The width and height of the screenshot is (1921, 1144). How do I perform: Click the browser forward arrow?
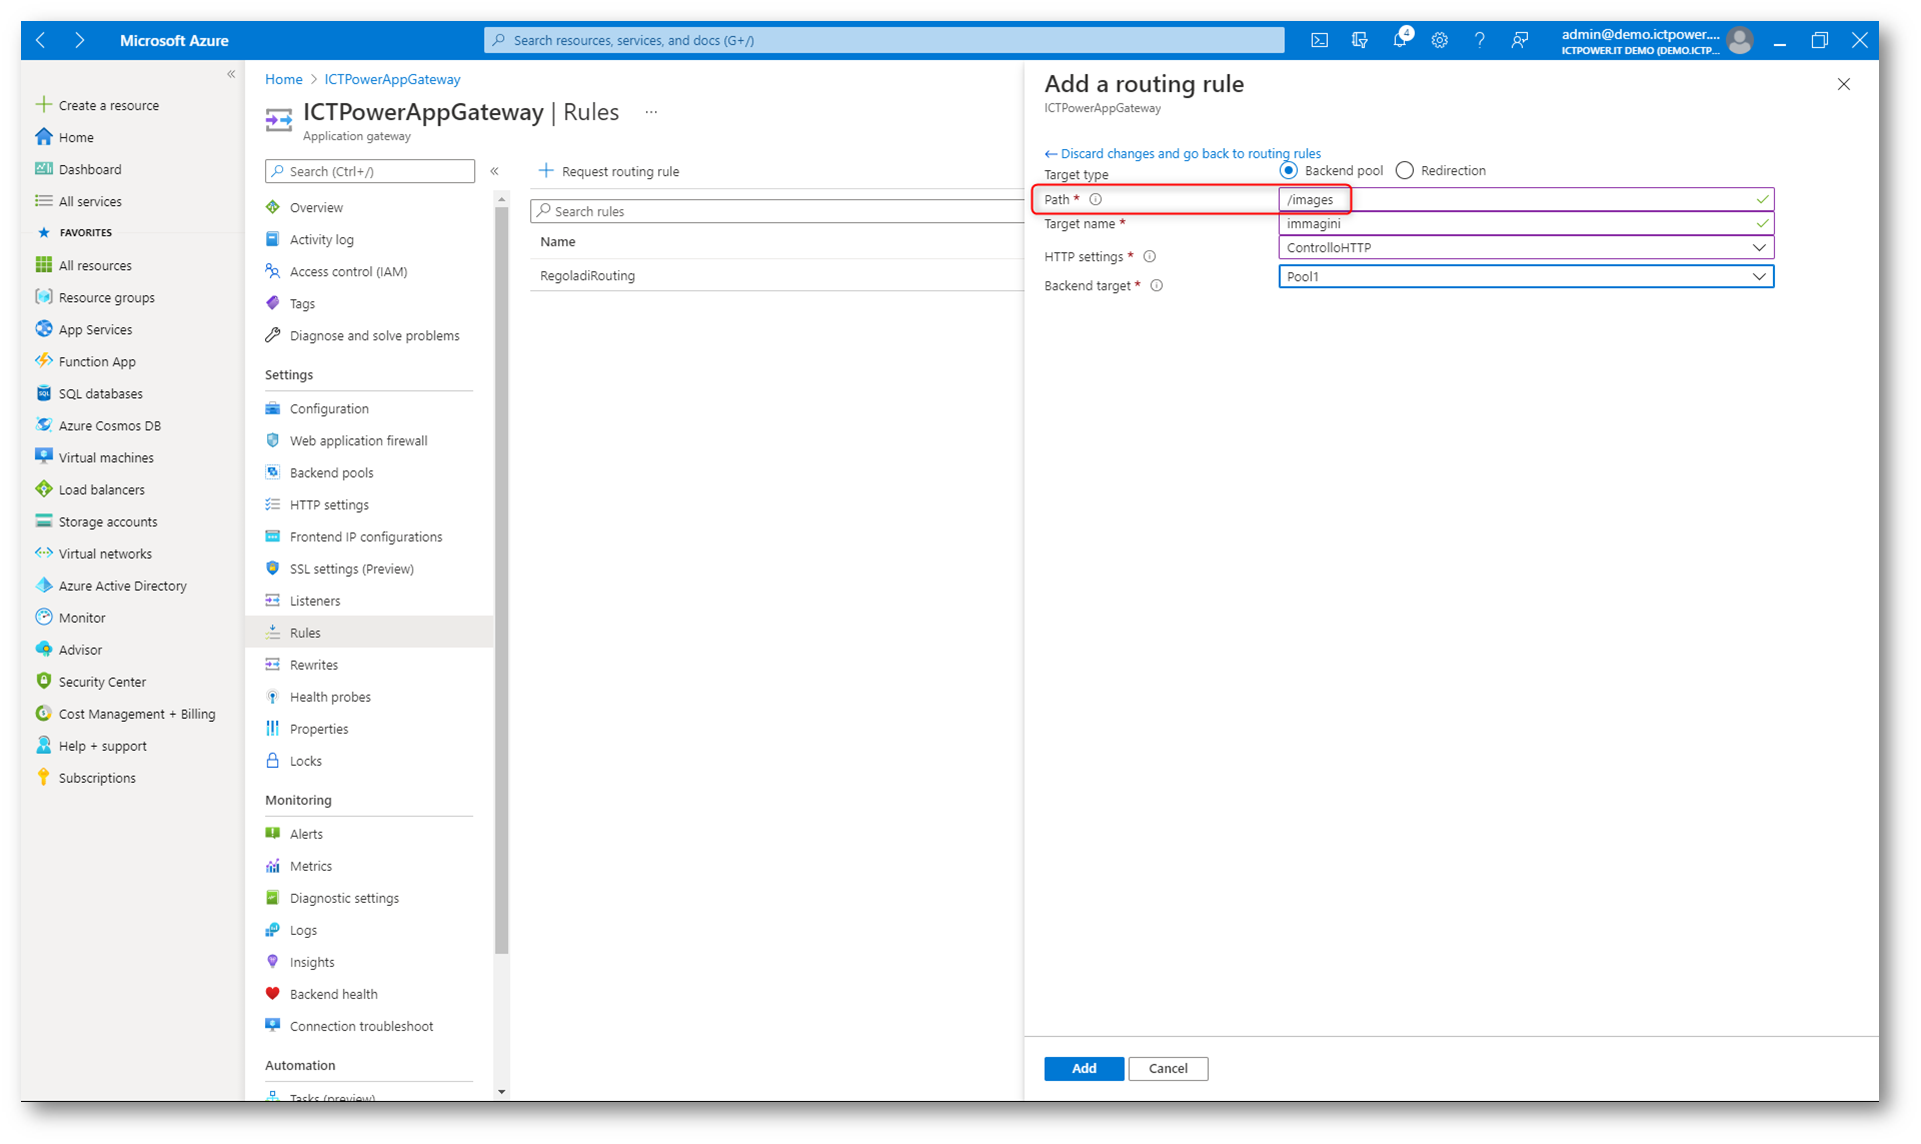tap(80, 40)
